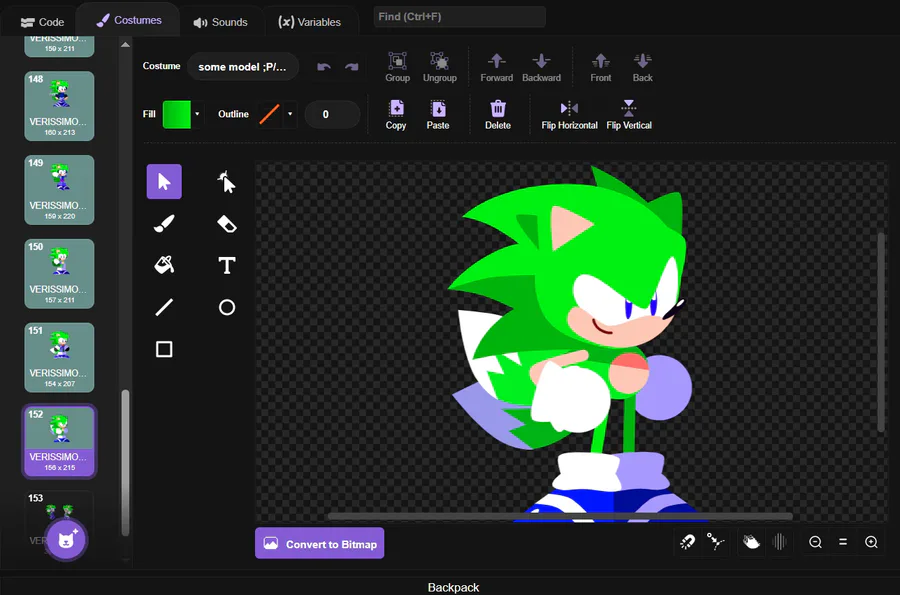Click the canvas vertical scrollbar
Image resolution: width=900 pixels, height=595 pixels.
(x=881, y=332)
